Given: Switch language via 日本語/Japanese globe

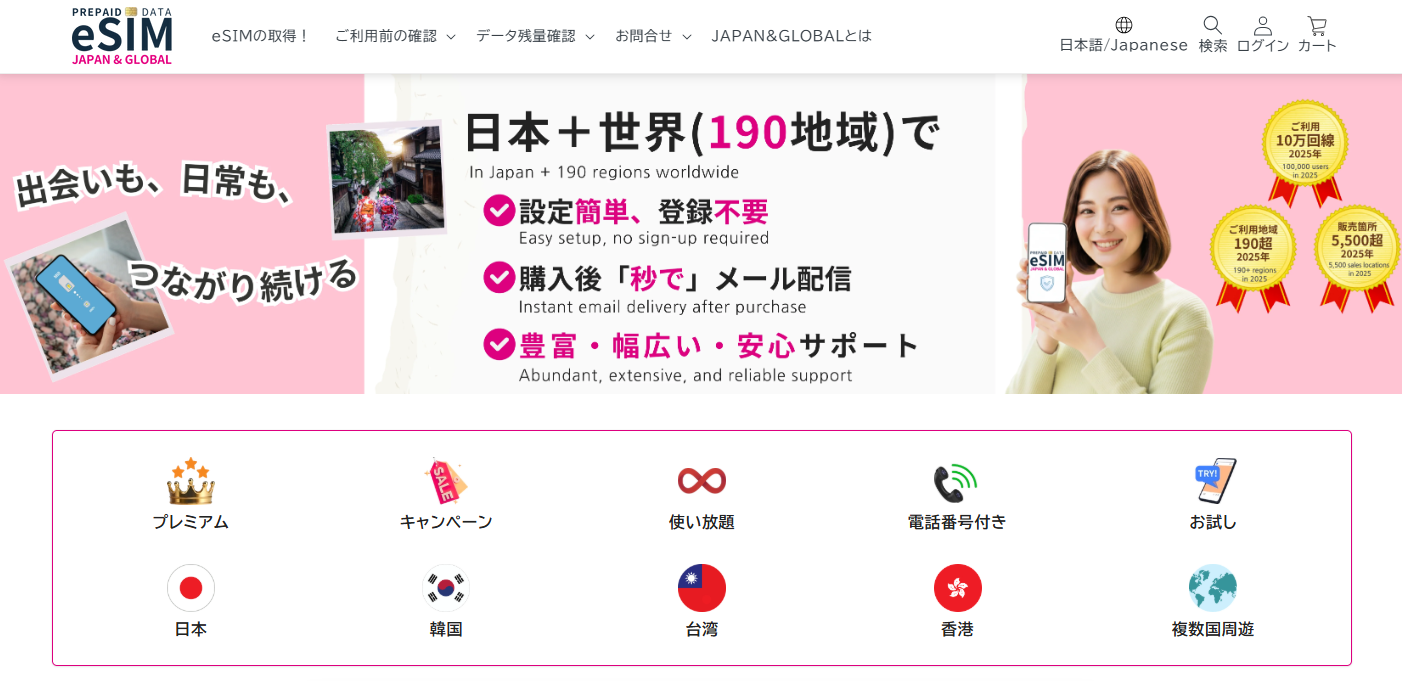Looking at the screenshot, I should [1124, 25].
